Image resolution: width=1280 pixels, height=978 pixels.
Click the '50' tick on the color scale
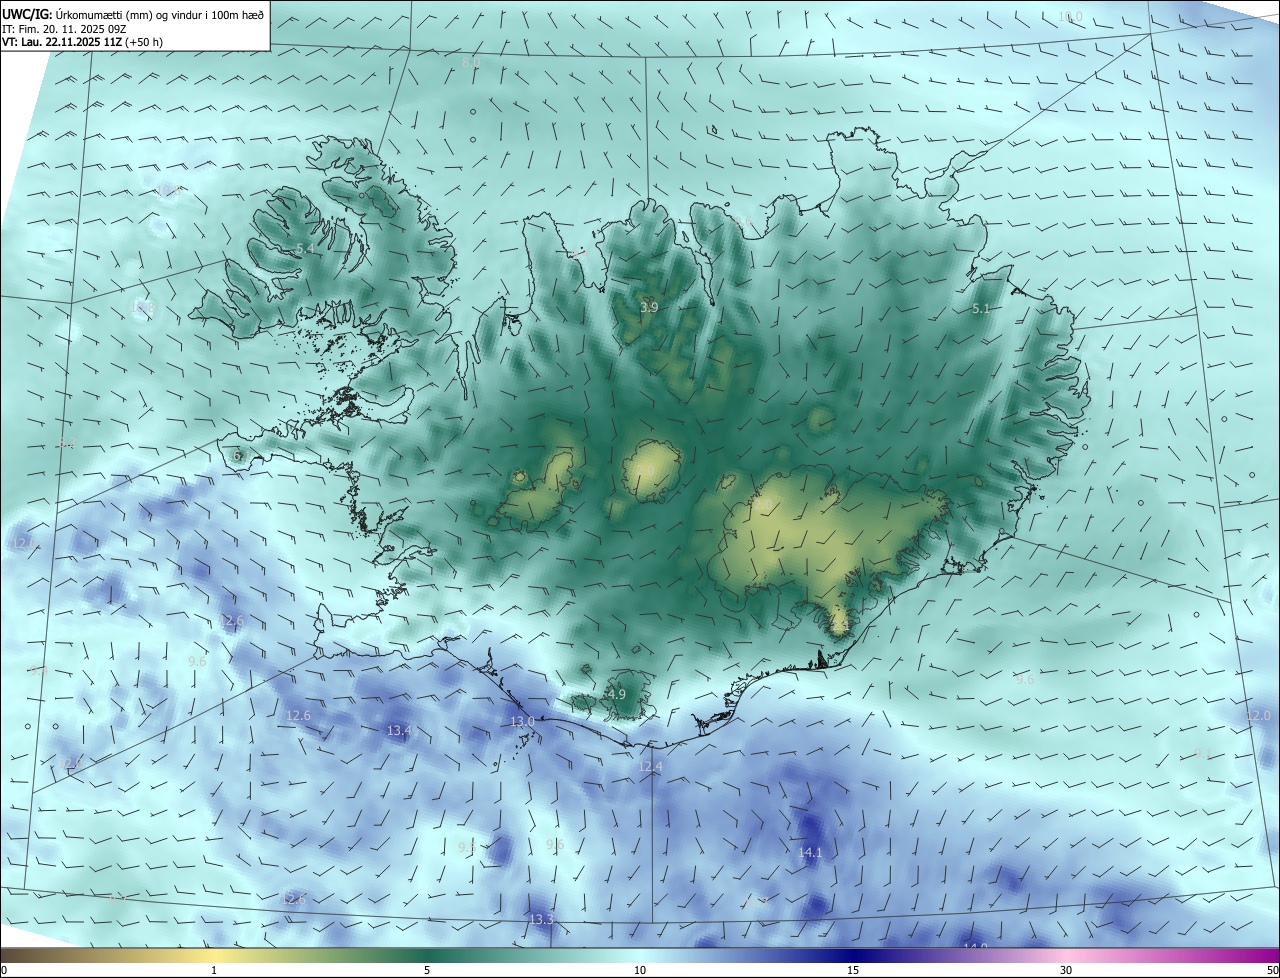point(1272,970)
